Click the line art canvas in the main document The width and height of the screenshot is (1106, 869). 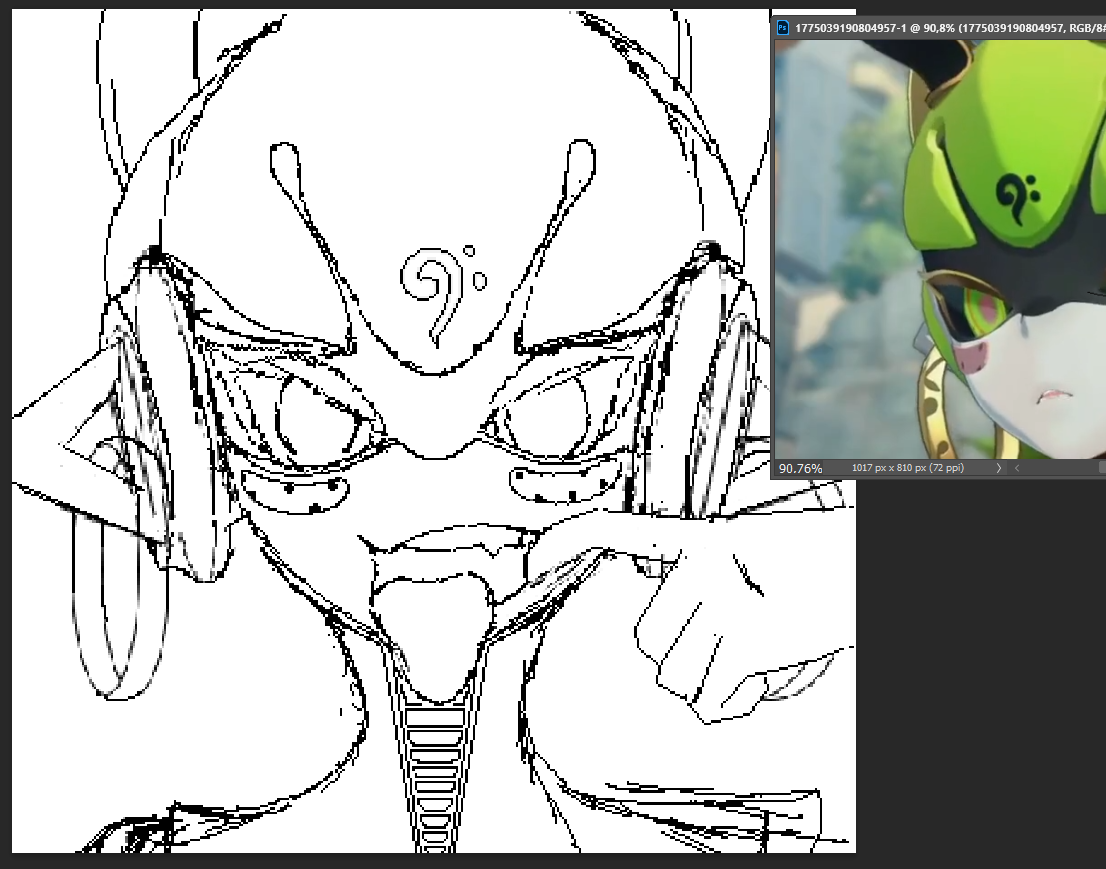coord(434,431)
